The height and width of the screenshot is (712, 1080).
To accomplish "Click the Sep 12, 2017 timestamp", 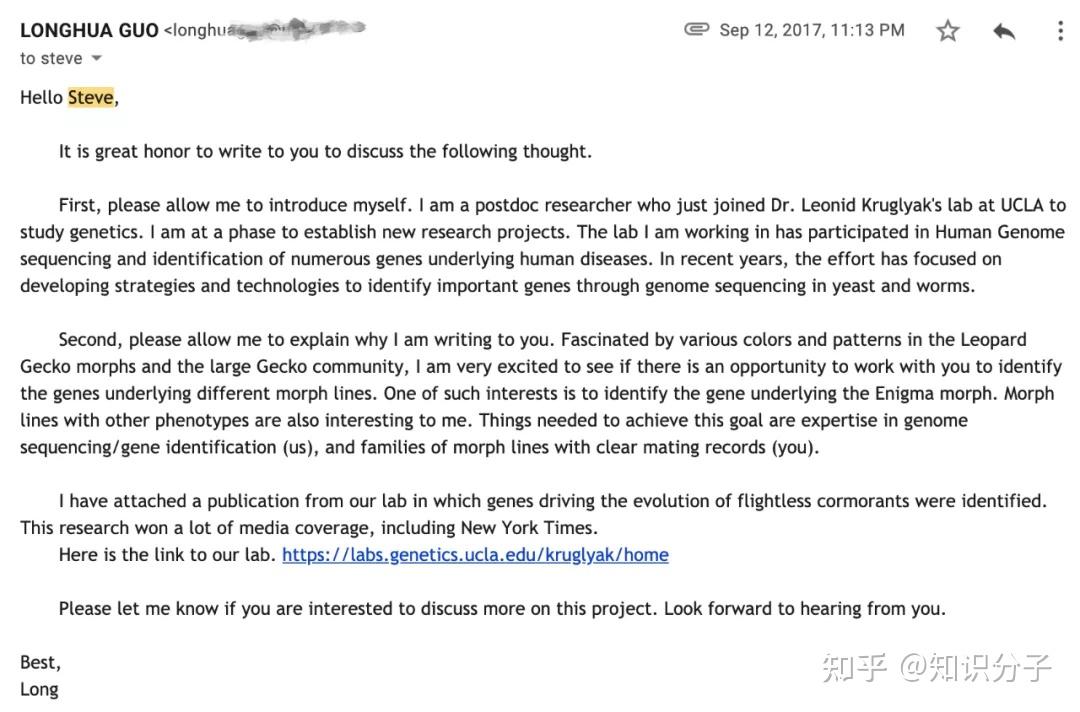I will tap(811, 30).
